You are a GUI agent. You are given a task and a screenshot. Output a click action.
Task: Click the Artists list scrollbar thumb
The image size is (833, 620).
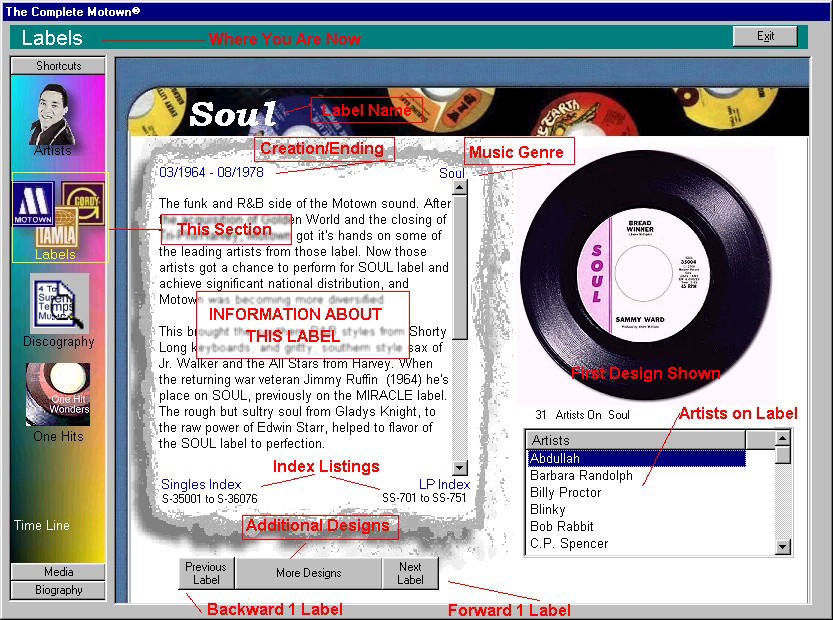pyautogui.click(x=783, y=455)
